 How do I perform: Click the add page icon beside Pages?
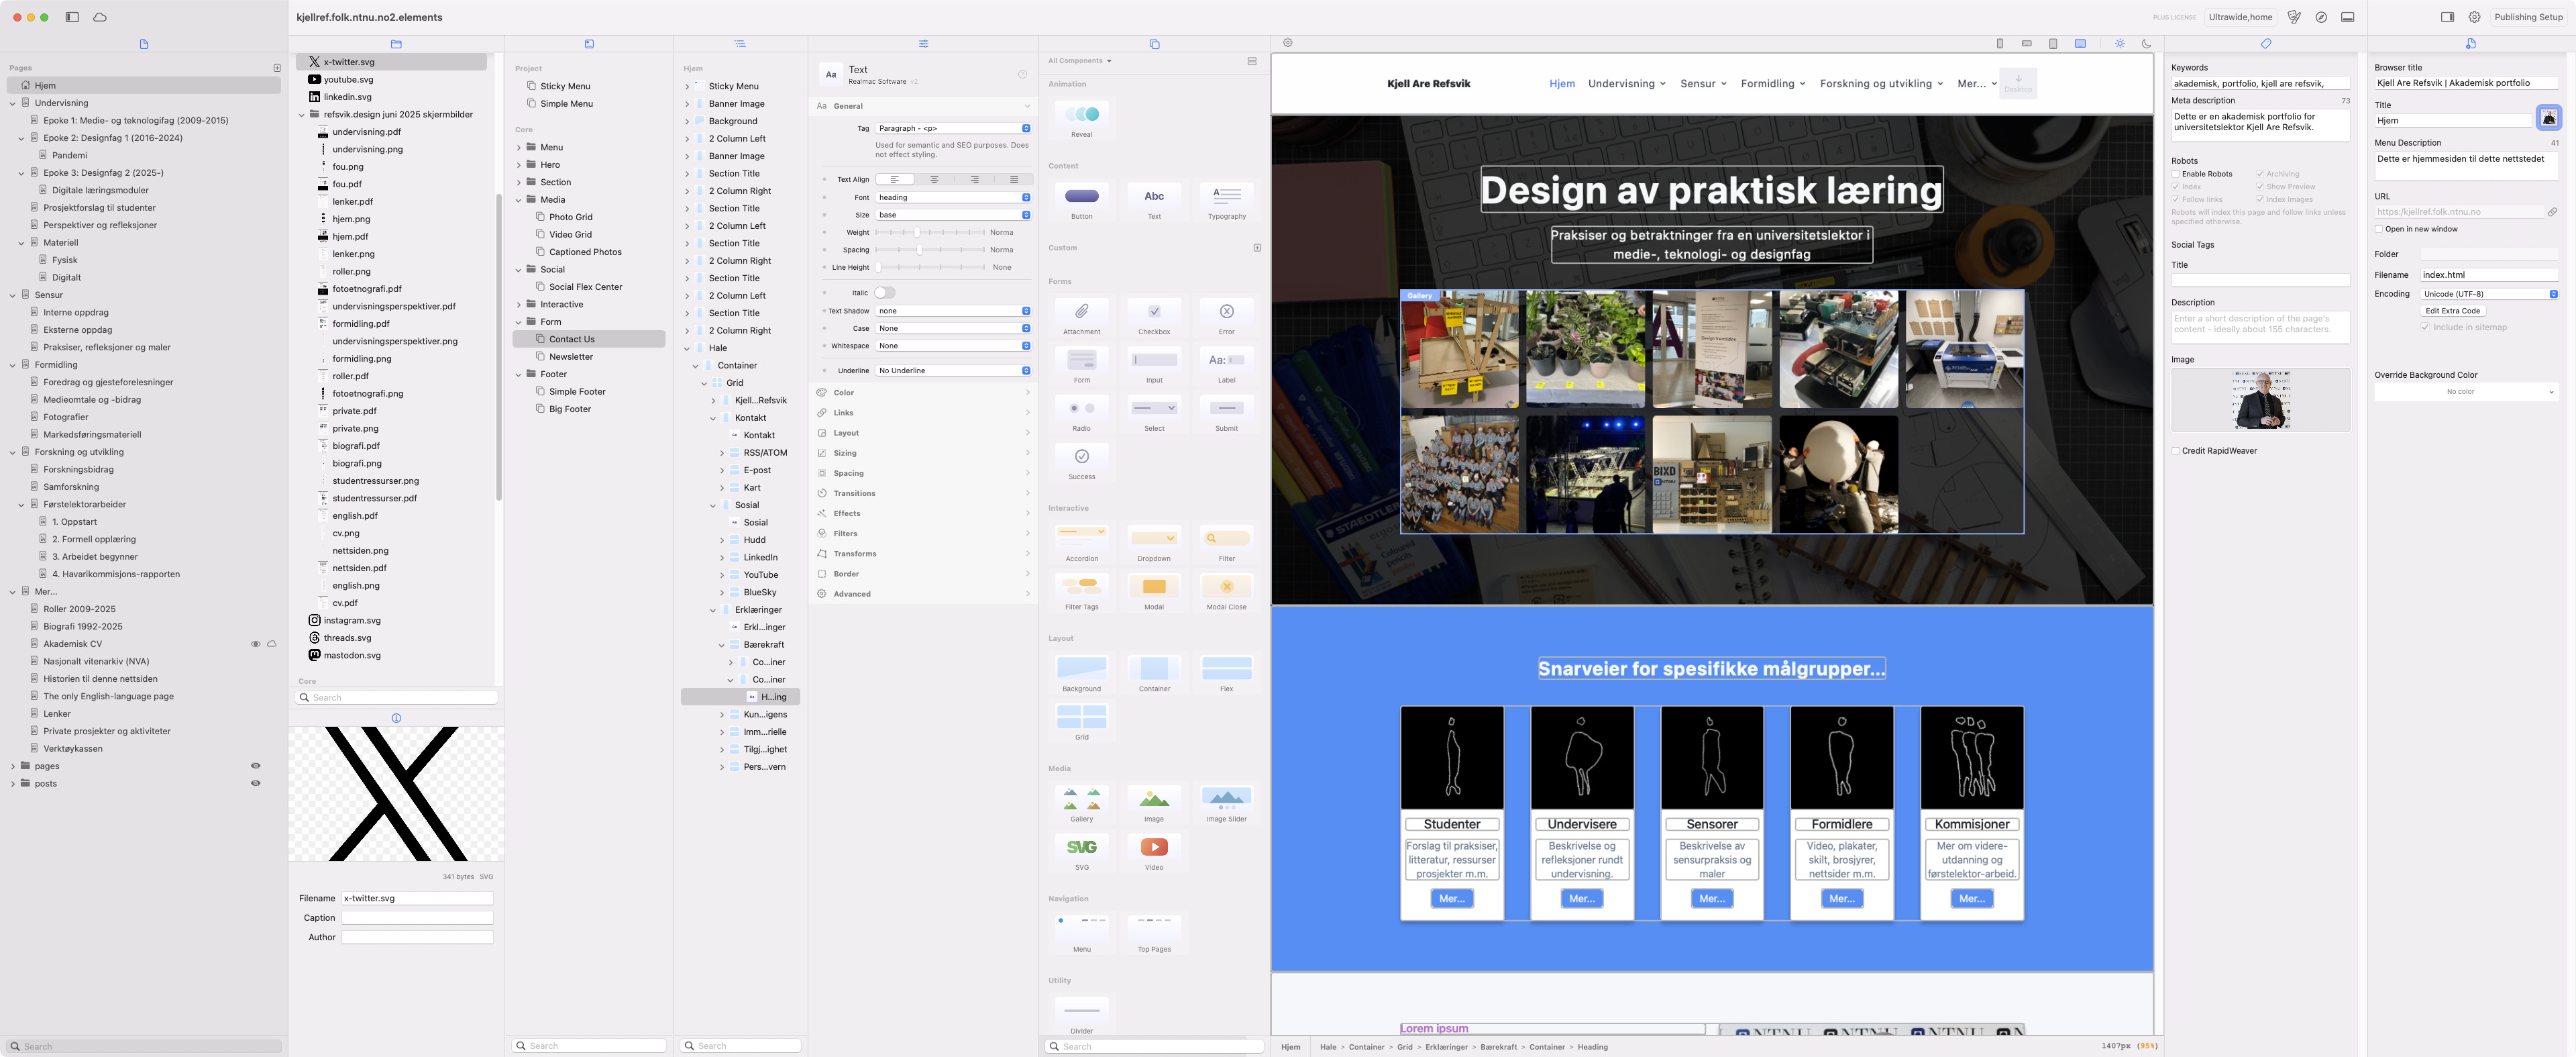(277, 68)
